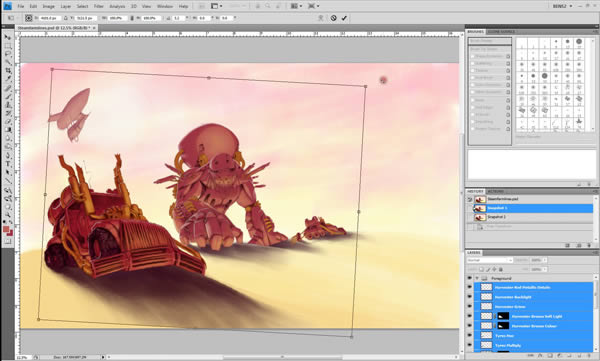This screenshot has width=600, height=361.
Task: Open the Analysis menu
Action: pyautogui.click(x=117, y=6)
